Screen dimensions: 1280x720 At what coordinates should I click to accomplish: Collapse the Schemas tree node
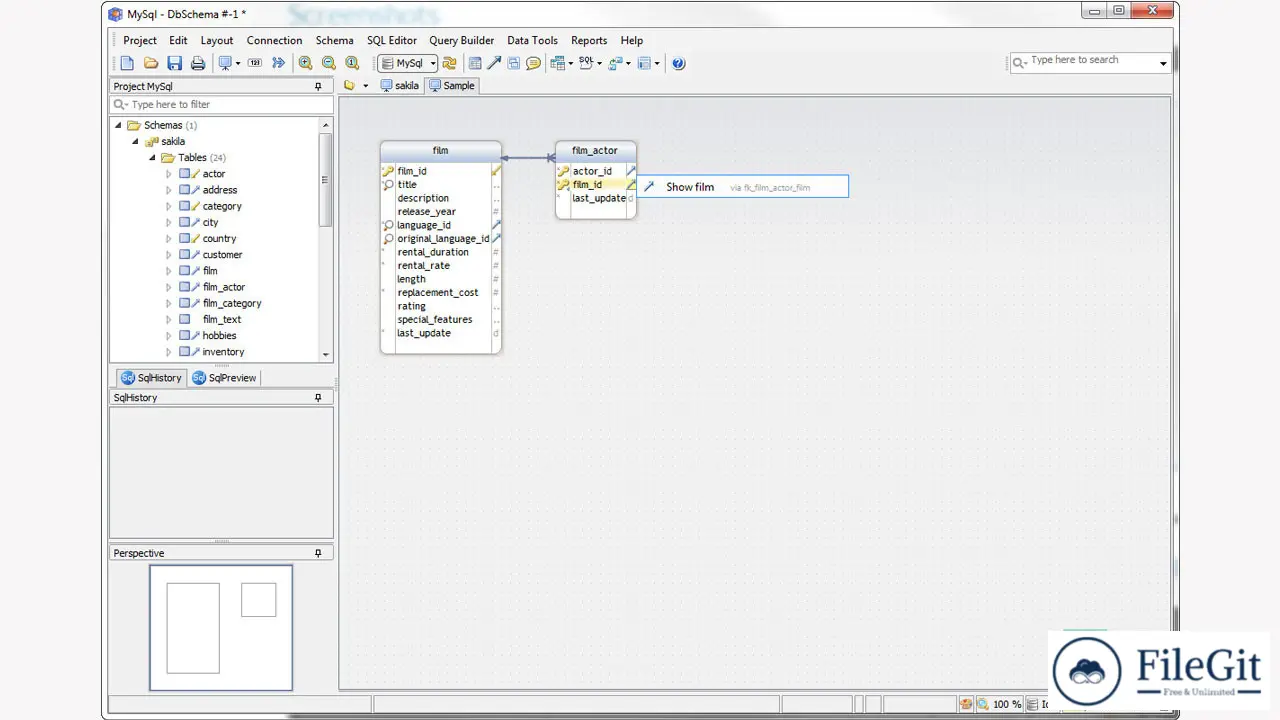click(x=119, y=125)
